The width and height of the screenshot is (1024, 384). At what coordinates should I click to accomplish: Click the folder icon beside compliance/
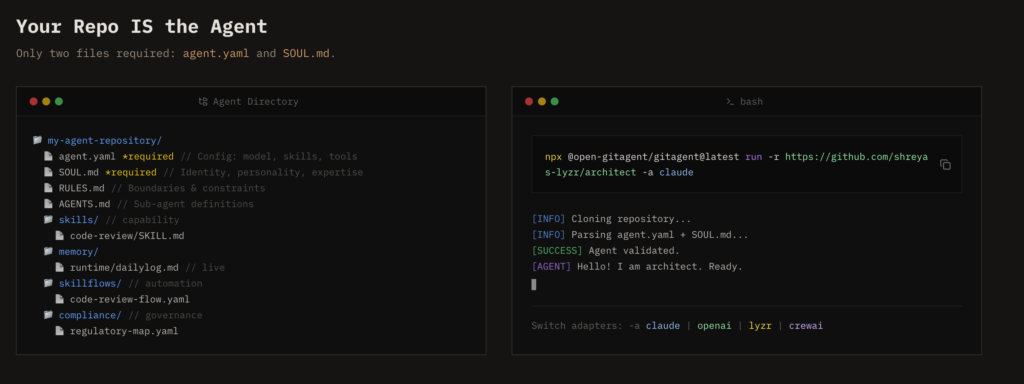(x=48, y=315)
